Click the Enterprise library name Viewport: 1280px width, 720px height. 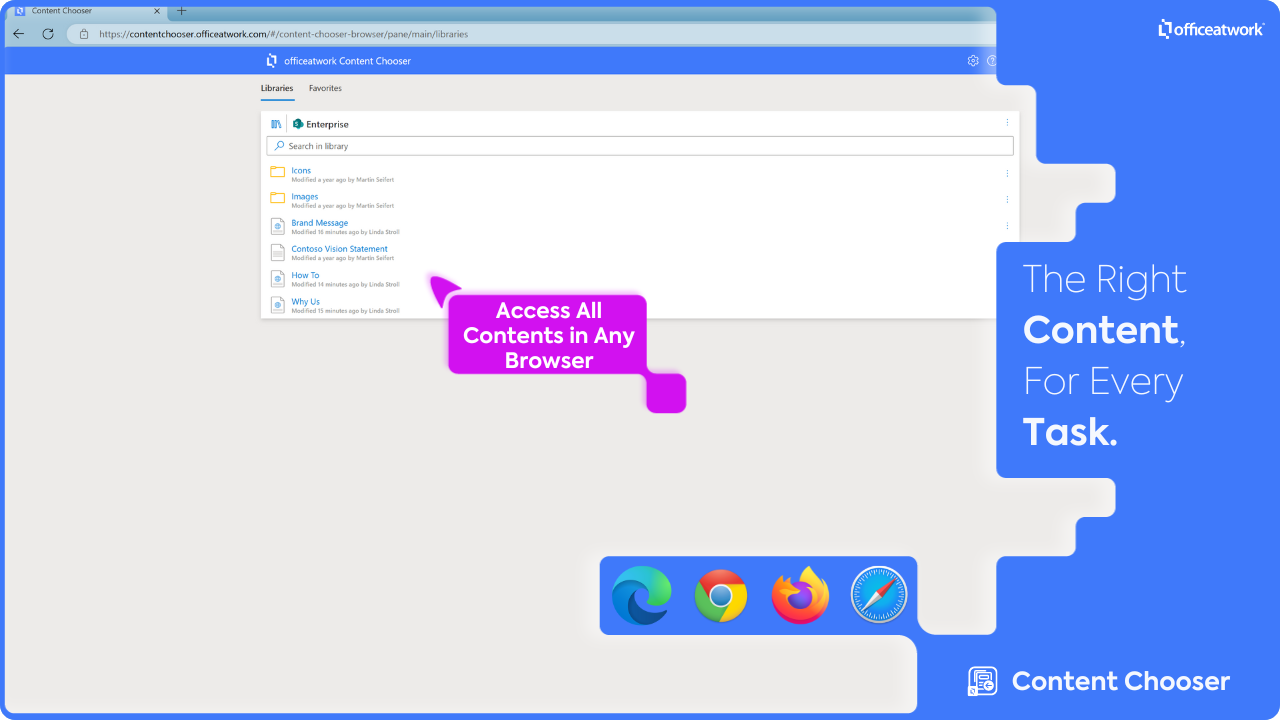point(327,124)
